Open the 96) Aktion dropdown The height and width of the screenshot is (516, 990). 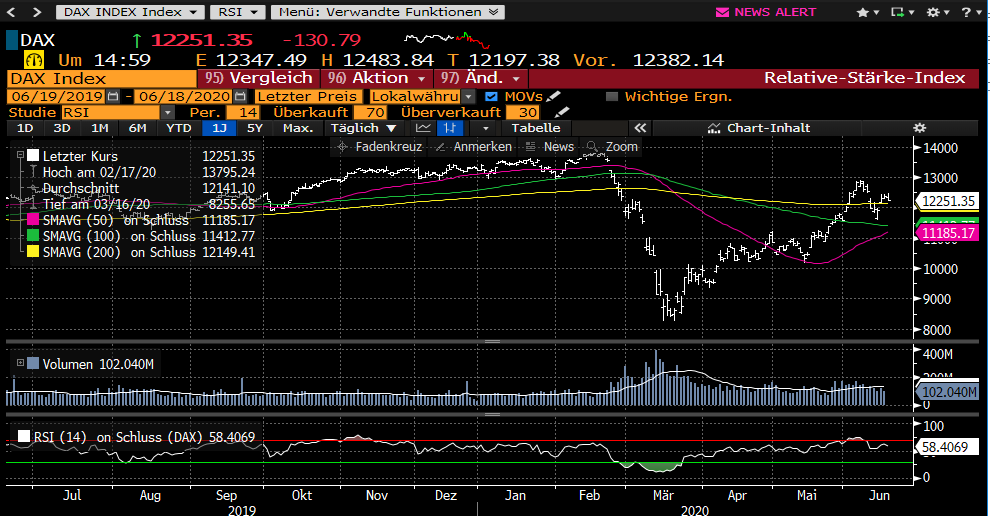coord(376,78)
